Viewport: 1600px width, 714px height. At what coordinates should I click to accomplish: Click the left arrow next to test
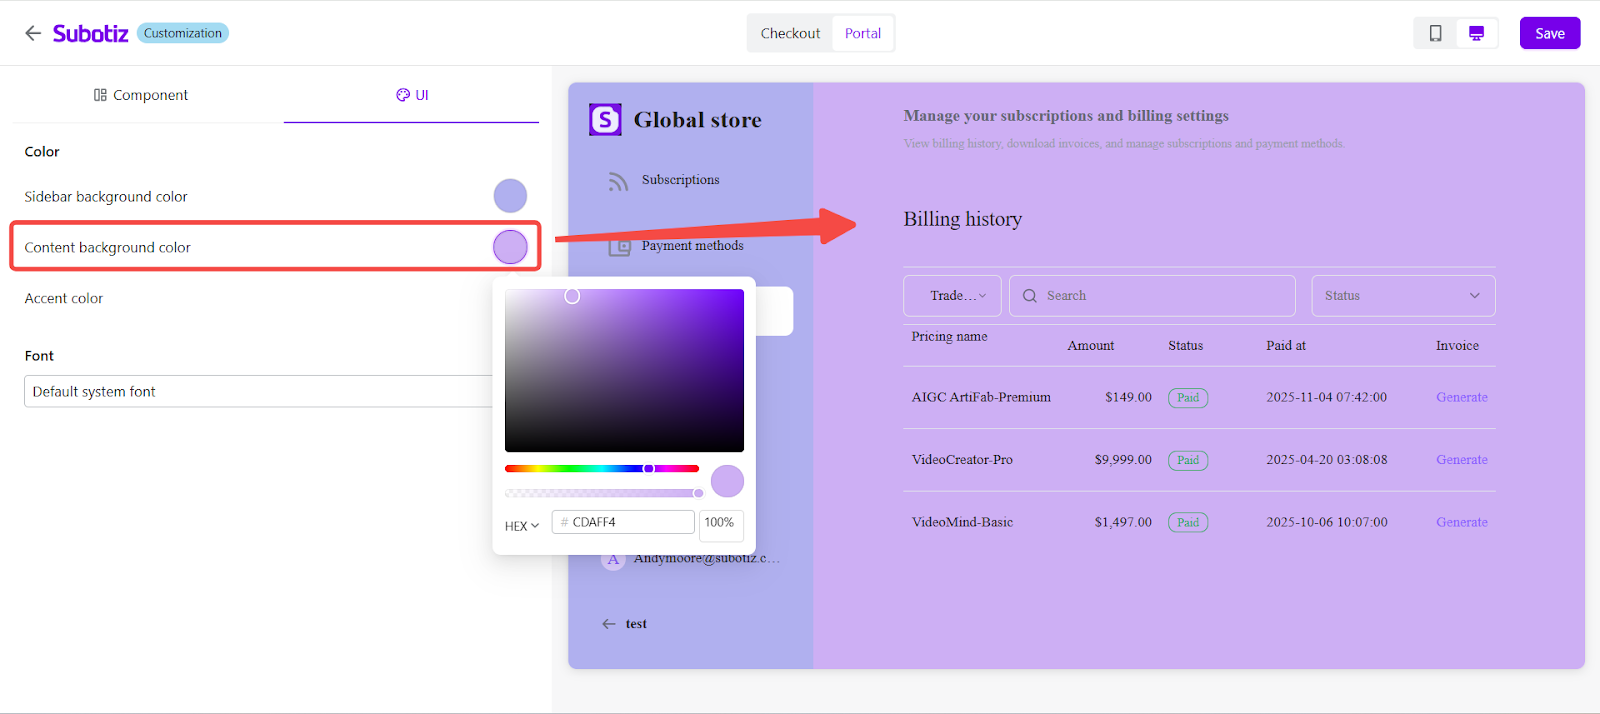pos(609,624)
